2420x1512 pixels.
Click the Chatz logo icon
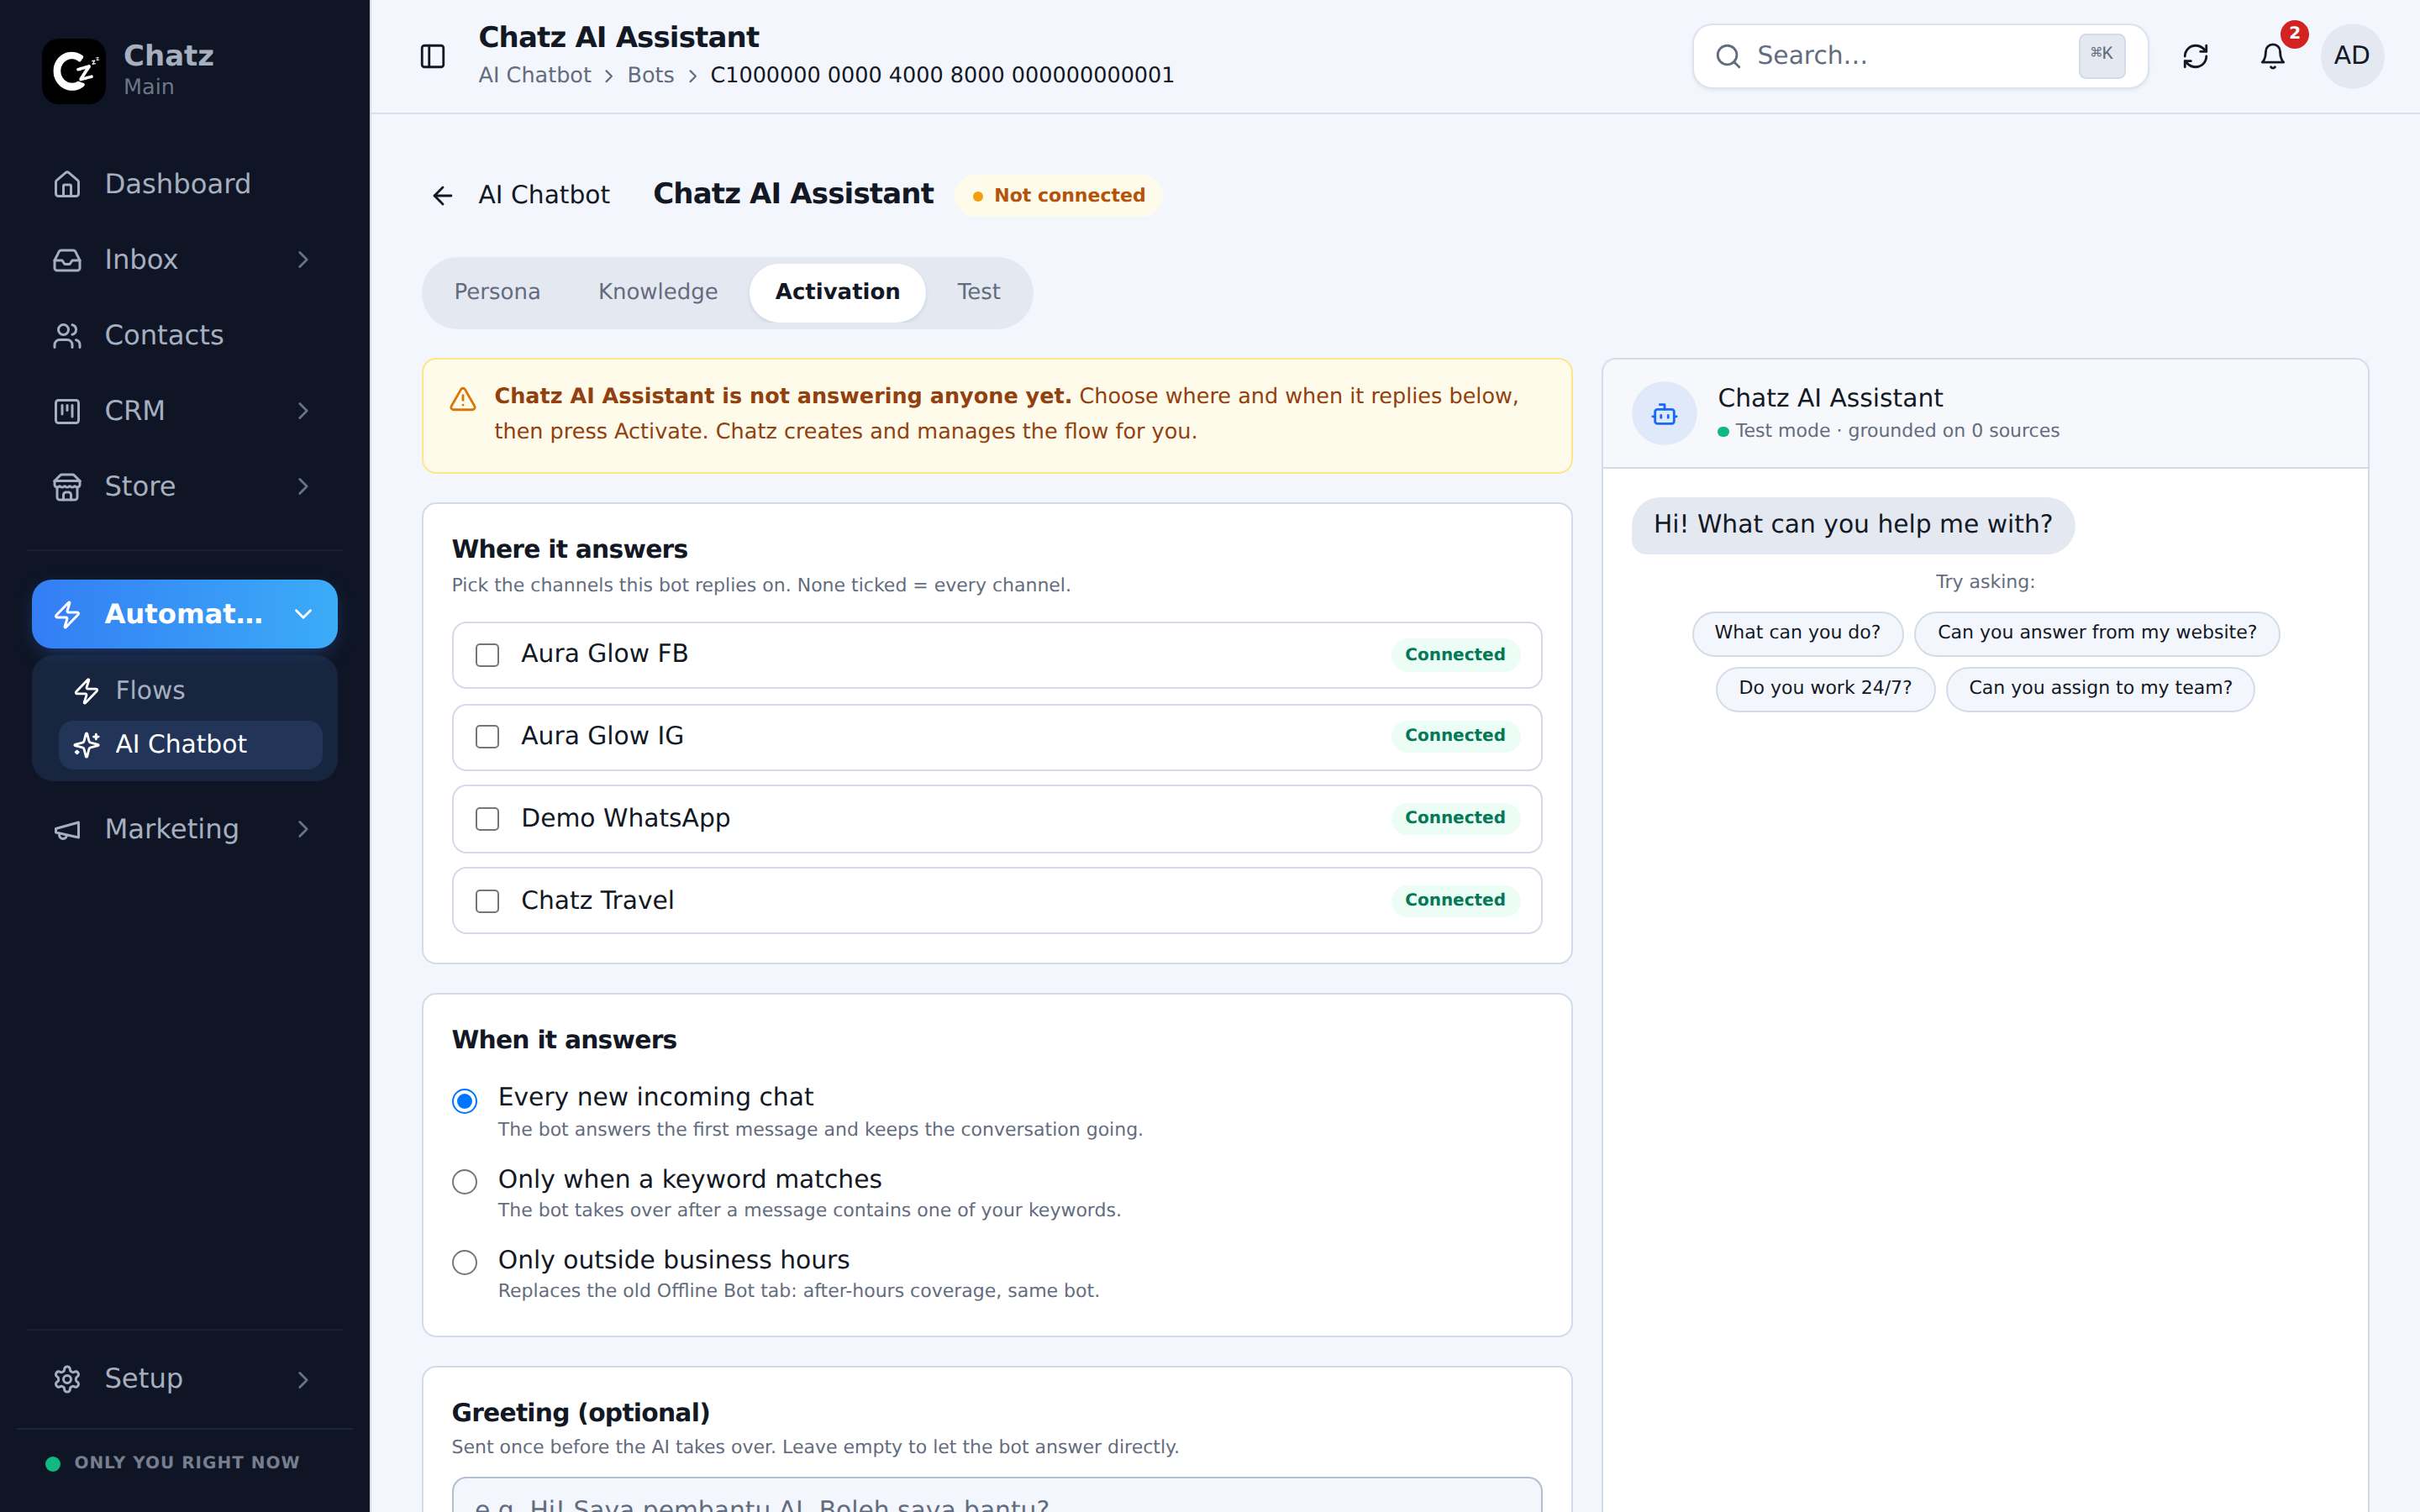pos(74,71)
